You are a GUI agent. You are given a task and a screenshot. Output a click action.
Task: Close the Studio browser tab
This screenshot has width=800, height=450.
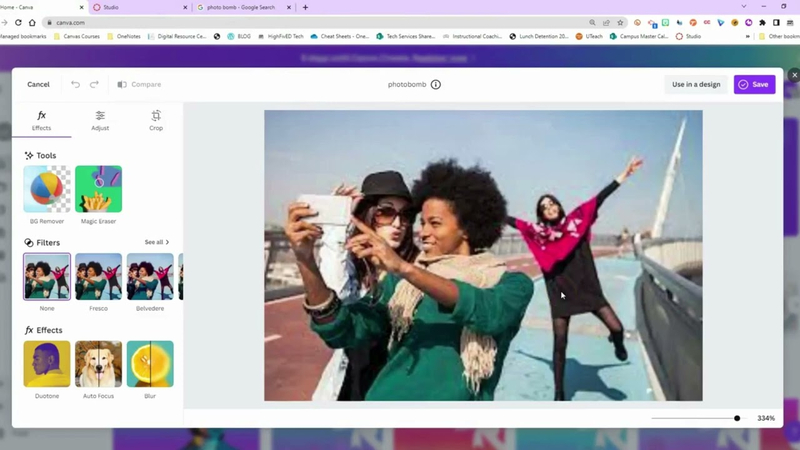[x=185, y=7]
